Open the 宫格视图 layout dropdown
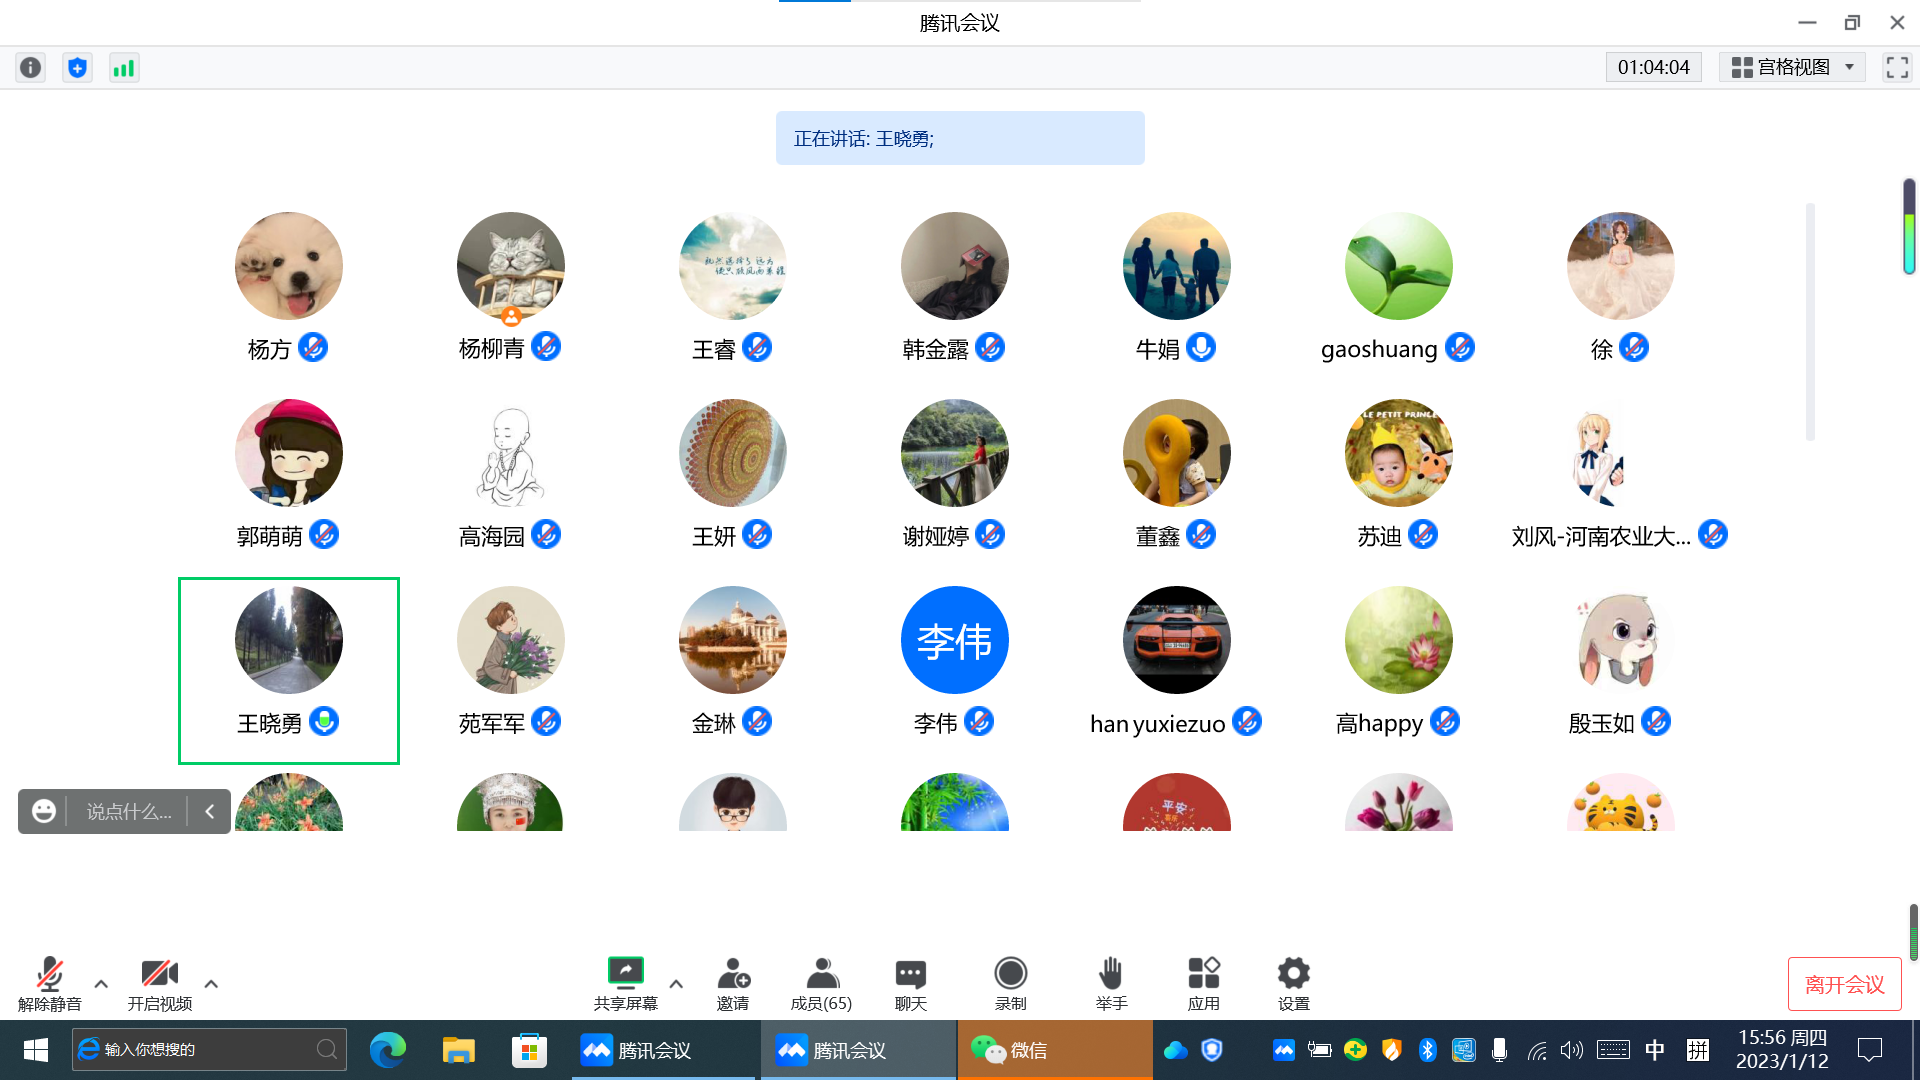 (x=1792, y=67)
